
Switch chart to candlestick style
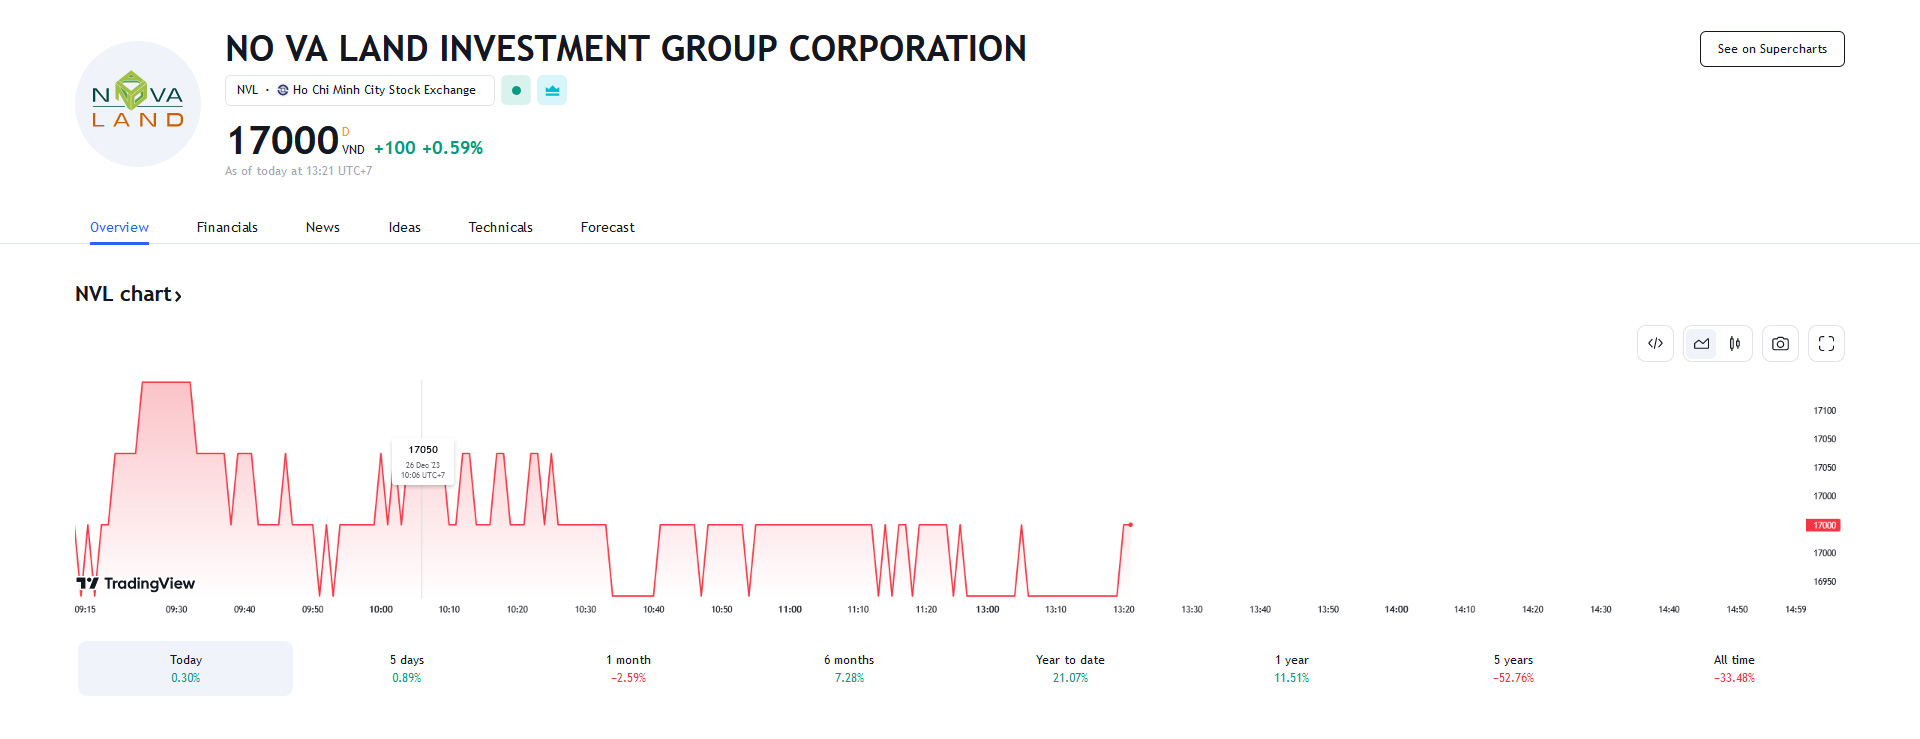(1735, 344)
